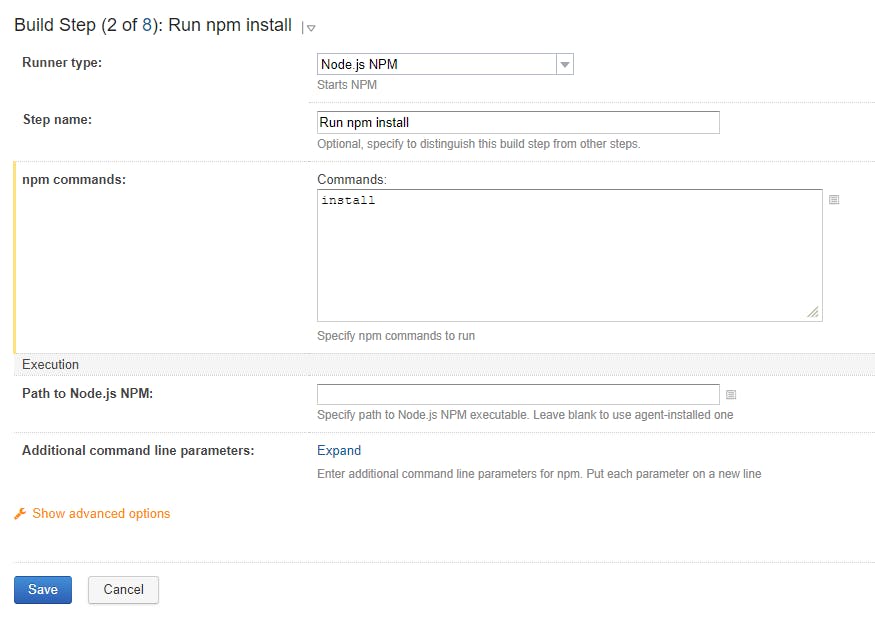Open the build step title dropdown arrow

[311, 27]
